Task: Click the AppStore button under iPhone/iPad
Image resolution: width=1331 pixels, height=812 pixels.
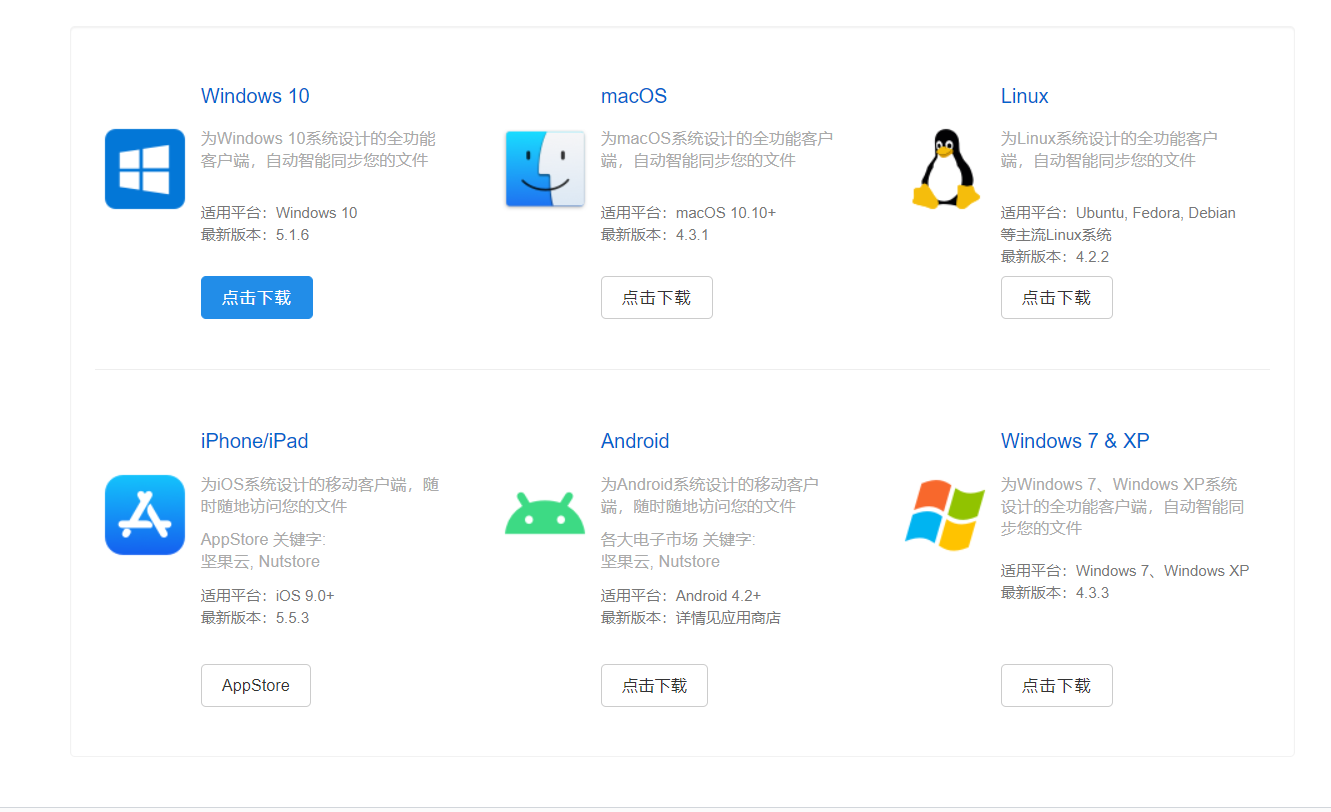Action: tap(255, 685)
